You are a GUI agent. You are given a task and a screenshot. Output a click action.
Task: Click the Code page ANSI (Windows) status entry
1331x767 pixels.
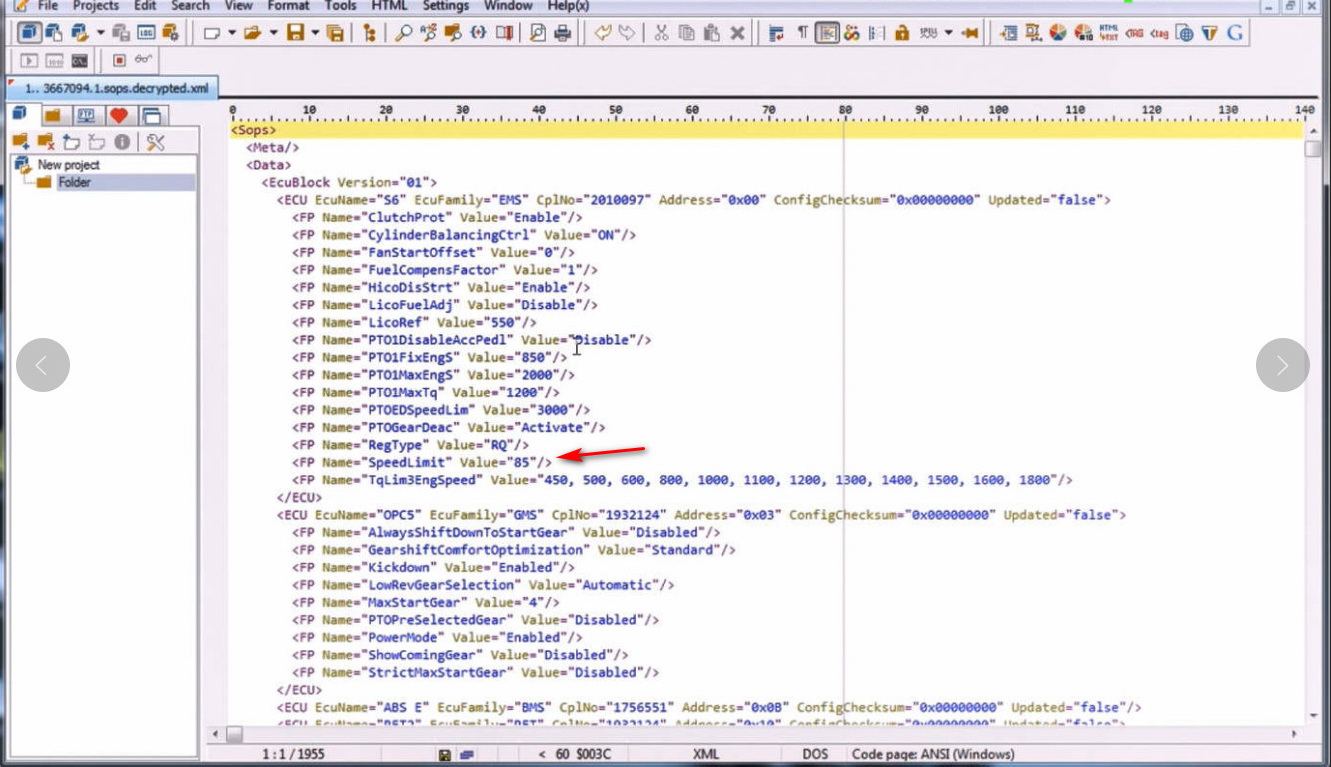[933, 754]
